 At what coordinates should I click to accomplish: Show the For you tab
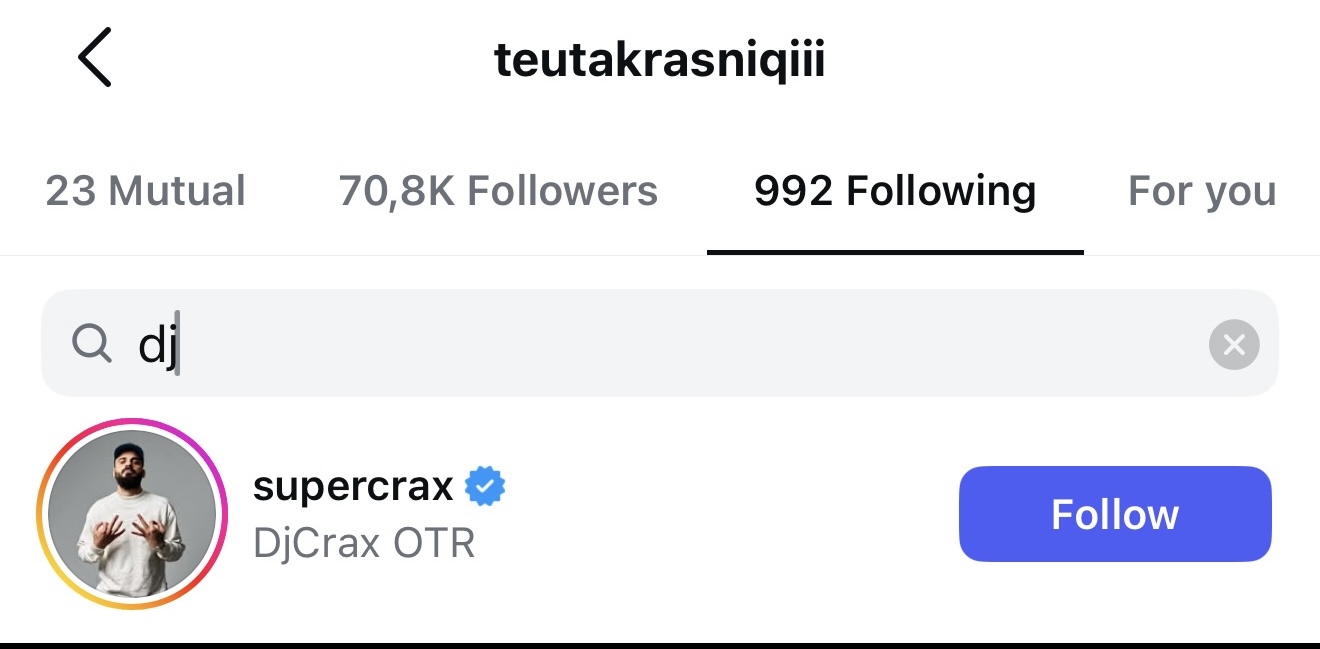[1202, 190]
